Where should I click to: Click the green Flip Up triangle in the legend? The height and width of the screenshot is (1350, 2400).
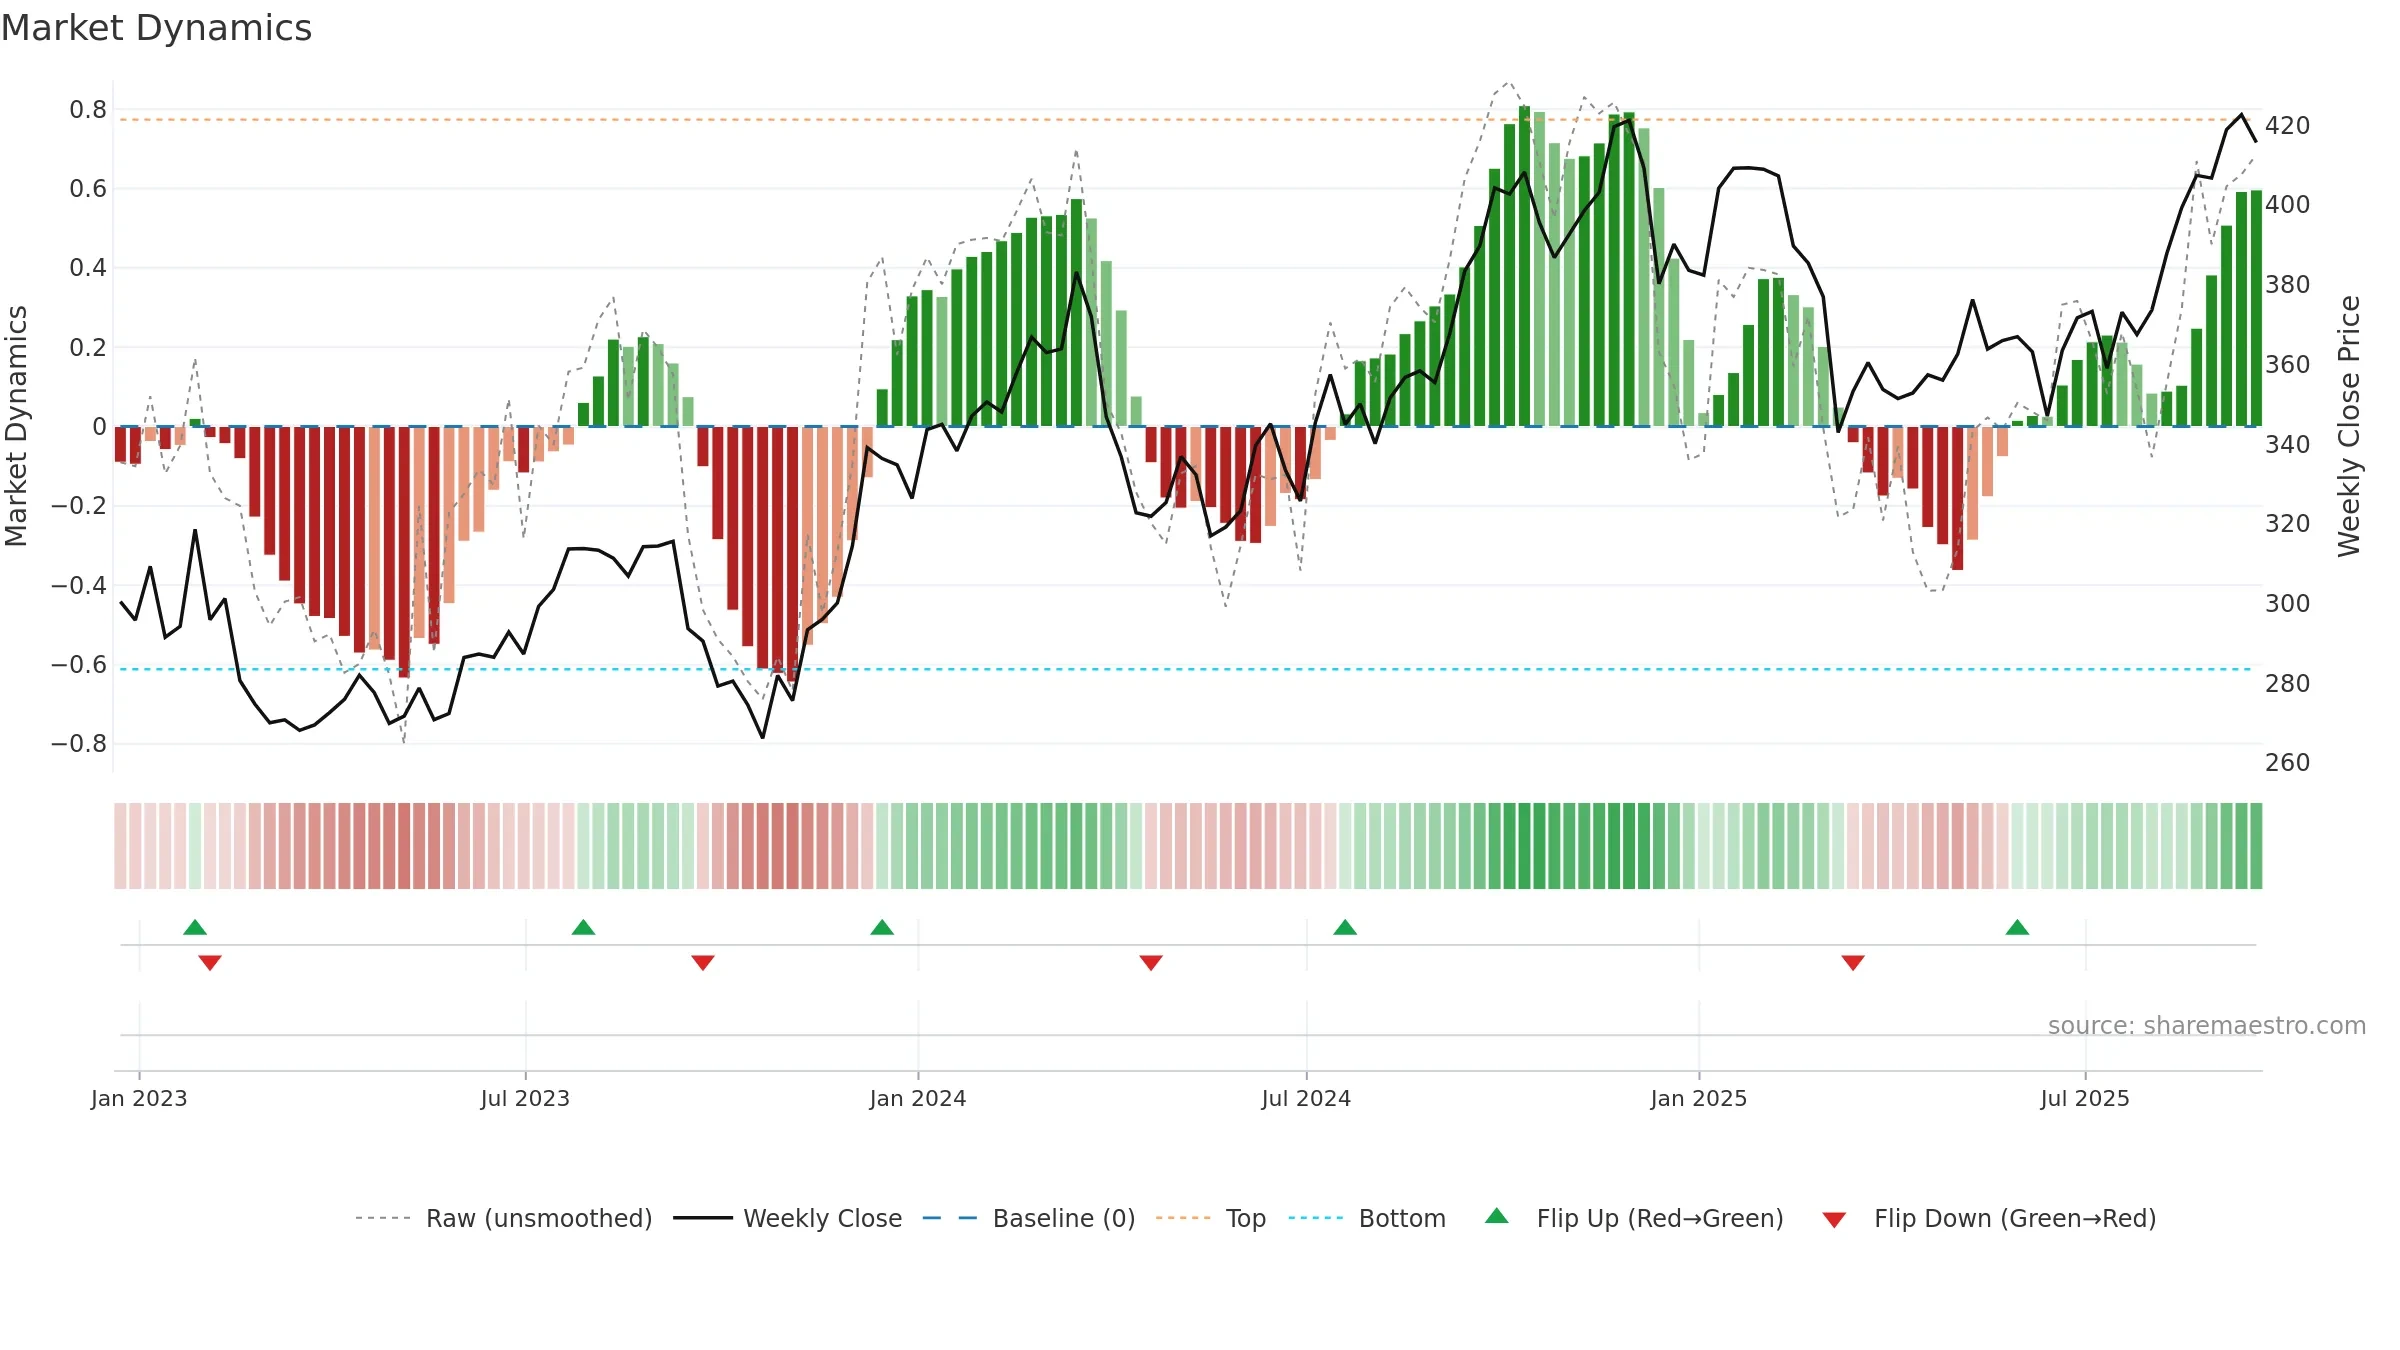tap(1496, 1216)
